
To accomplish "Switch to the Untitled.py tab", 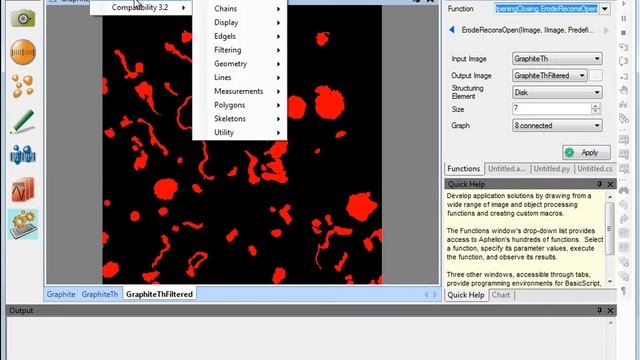I will click(x=551, y=169).
